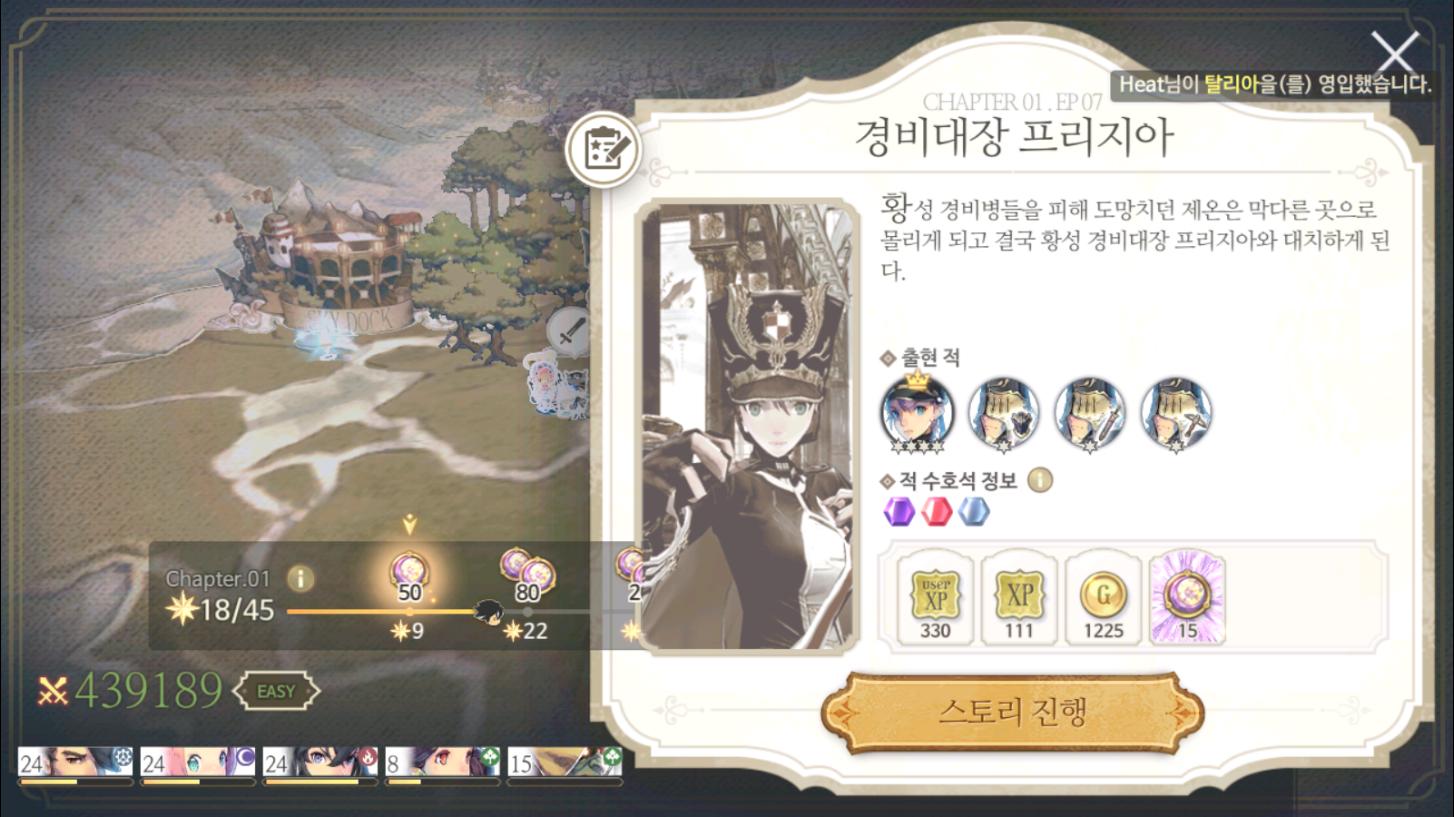The image size is (1454, 817).
Task: Select the enemy guard with hammer icon
Action: point(1176,413)
